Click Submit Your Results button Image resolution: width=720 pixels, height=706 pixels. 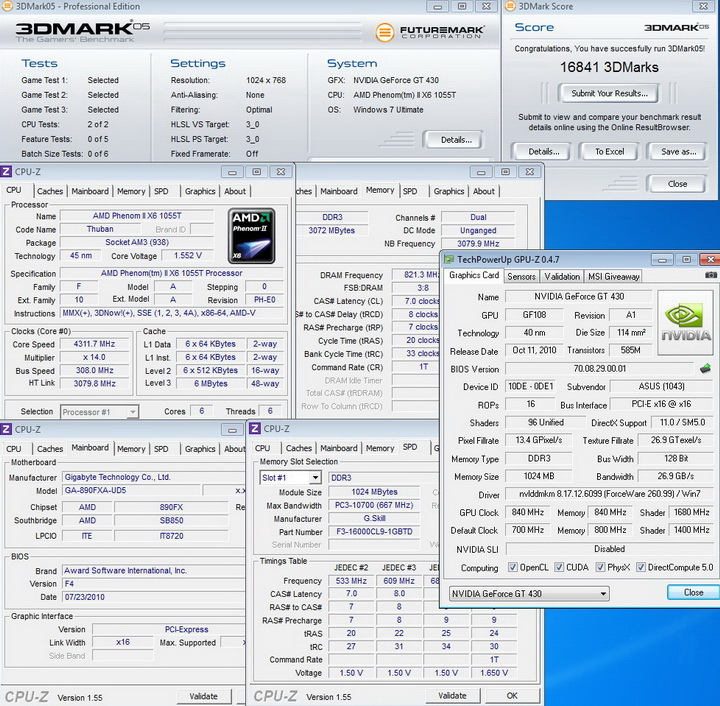[x=609, y=93]
